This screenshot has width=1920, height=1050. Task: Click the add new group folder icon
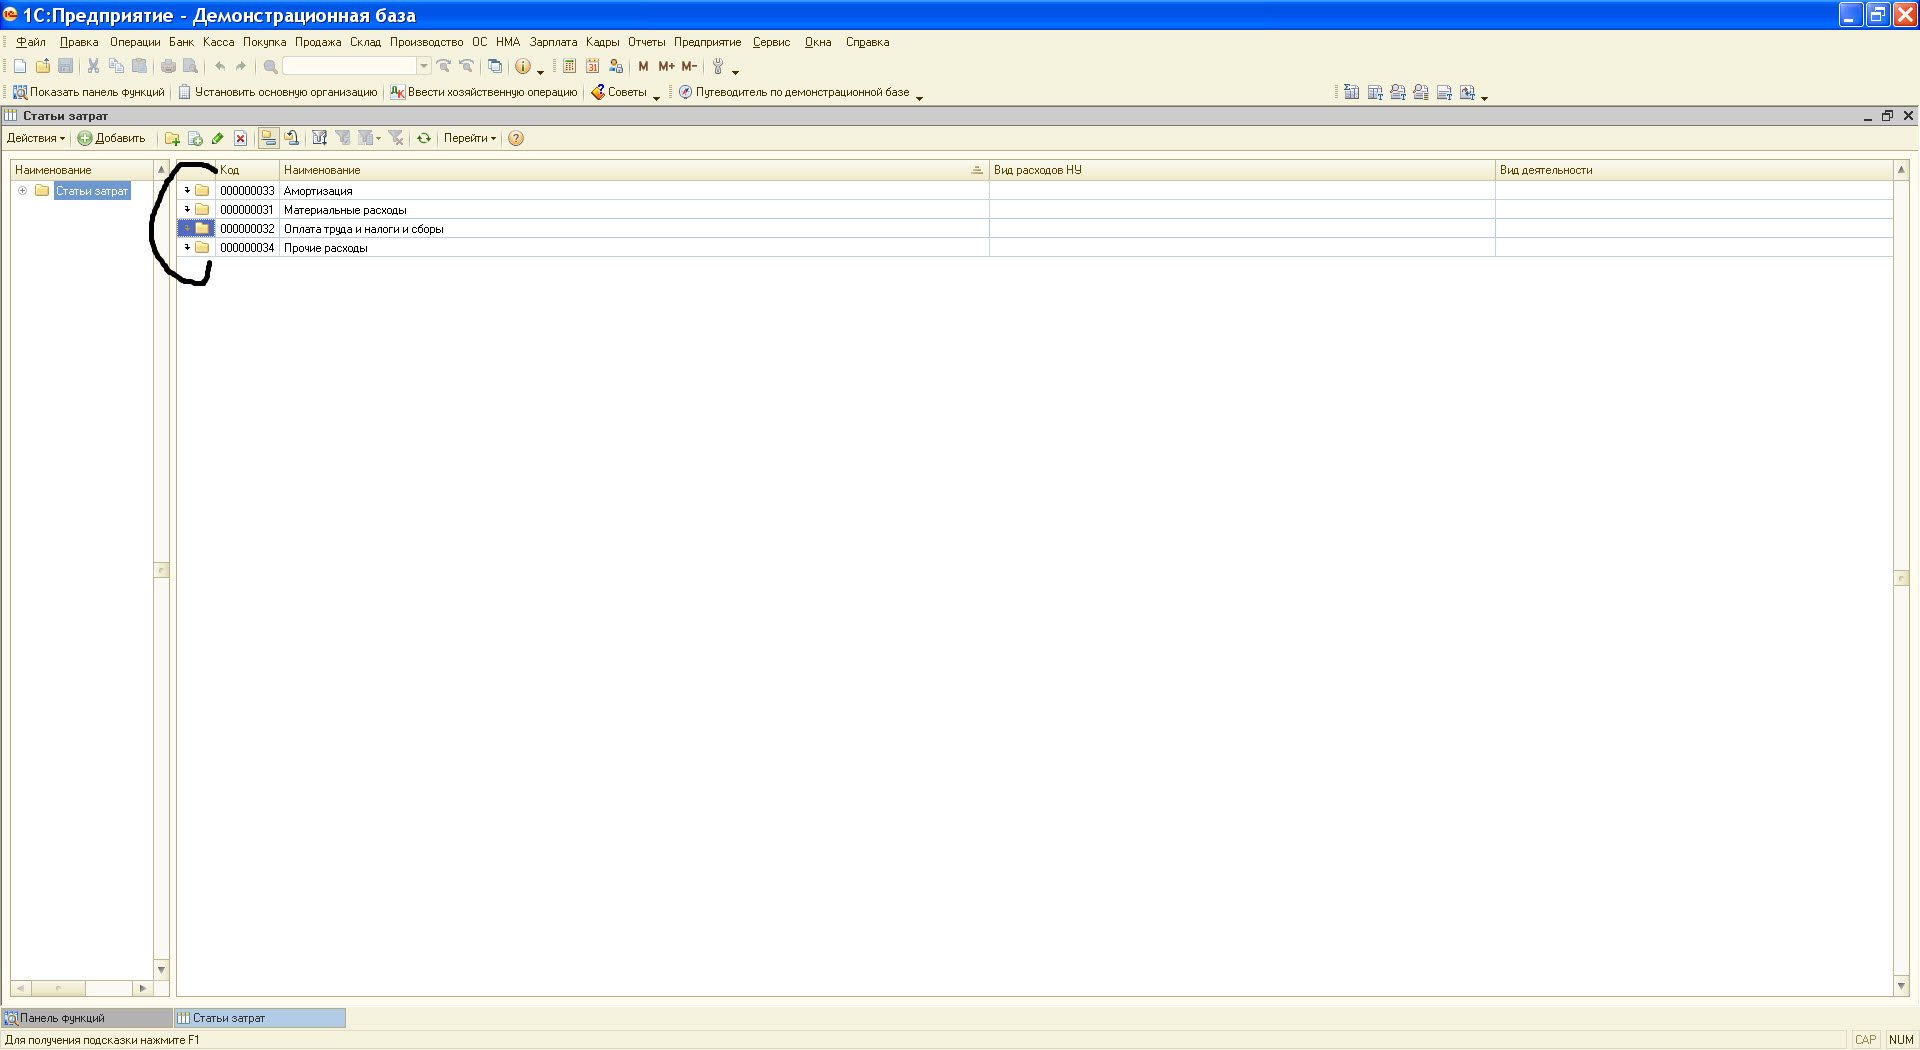(172, 138)
